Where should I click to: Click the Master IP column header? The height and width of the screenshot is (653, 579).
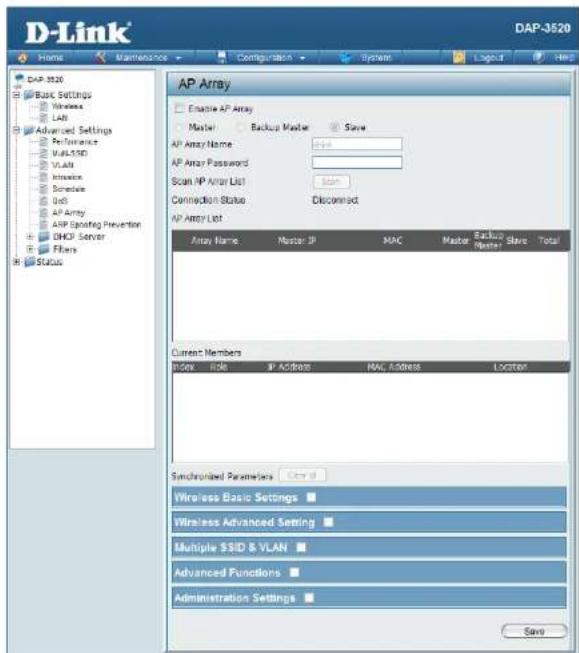pyautogui.click(x=297, y=240)
